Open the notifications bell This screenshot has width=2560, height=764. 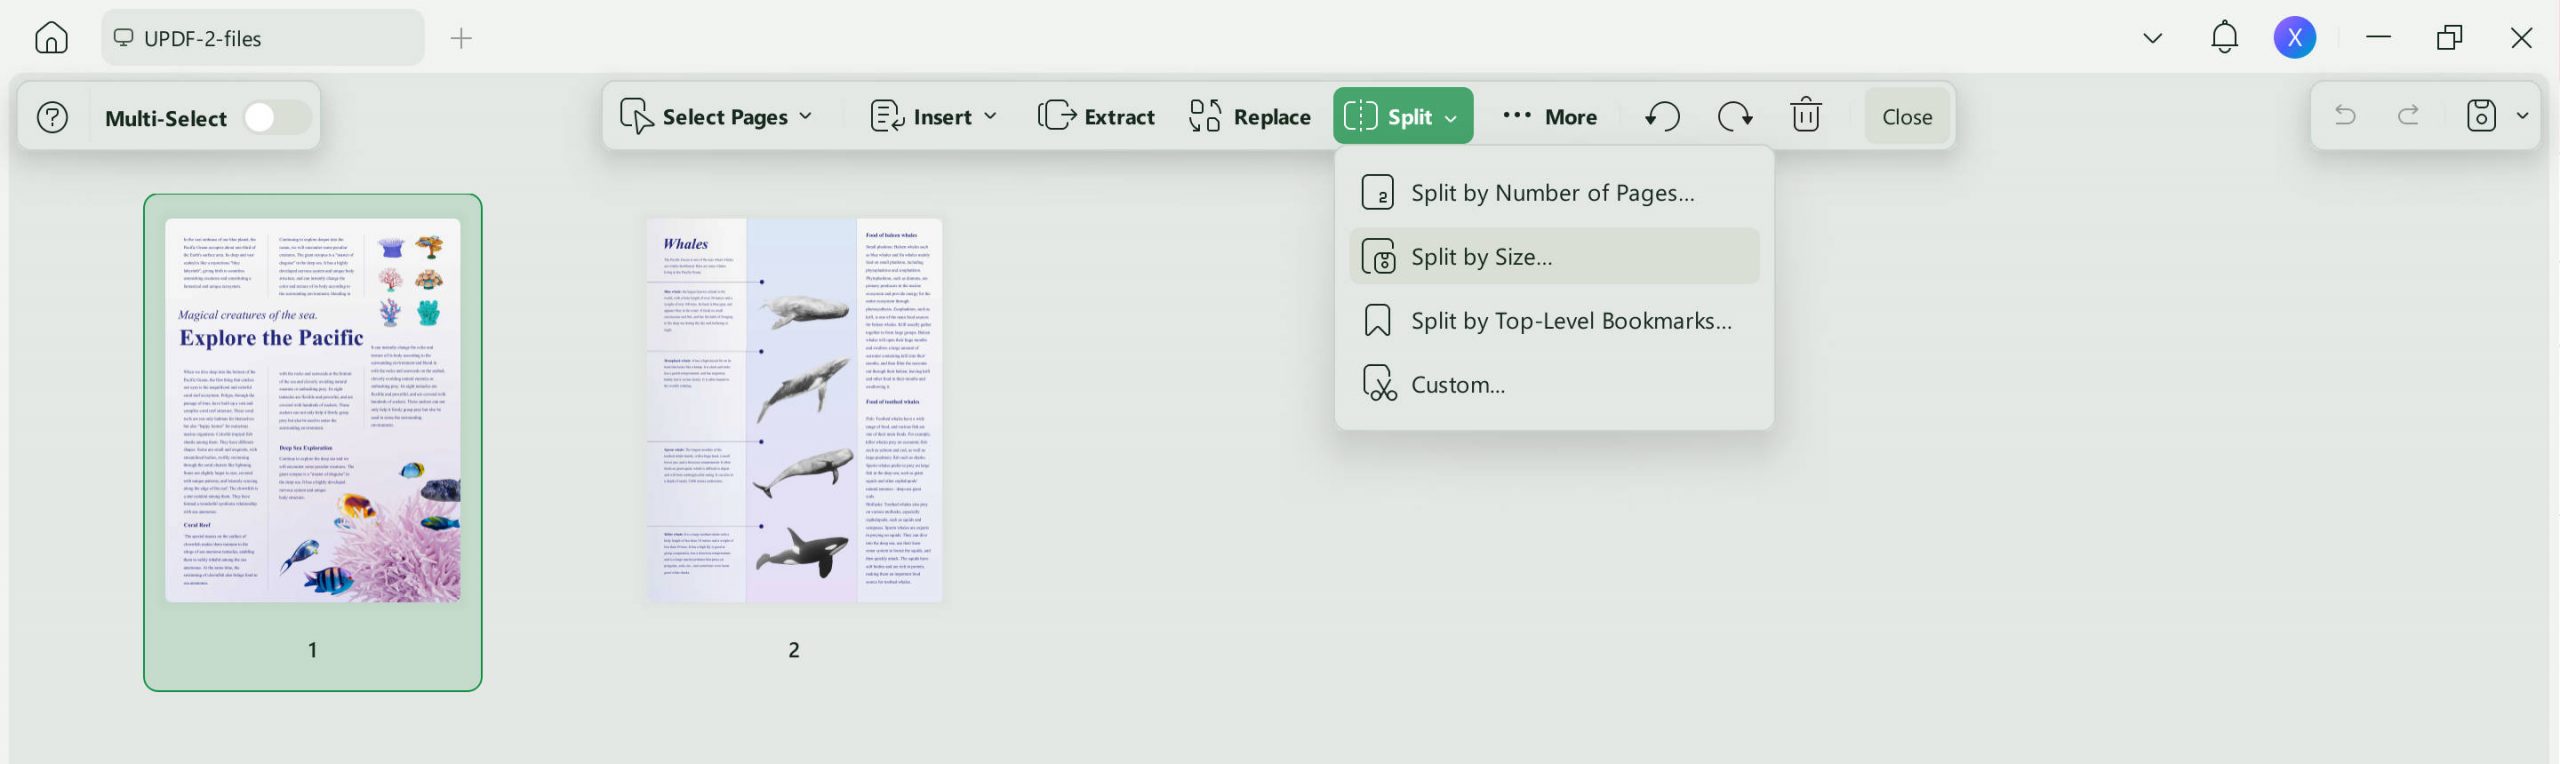(2224, 37)
